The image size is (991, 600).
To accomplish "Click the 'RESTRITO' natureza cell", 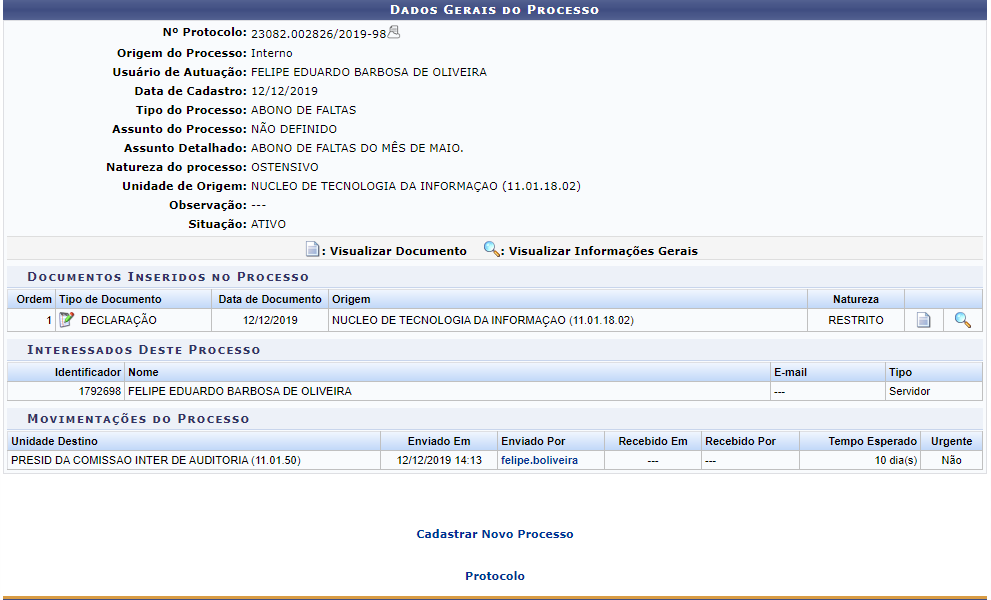I will pos(856,320).
